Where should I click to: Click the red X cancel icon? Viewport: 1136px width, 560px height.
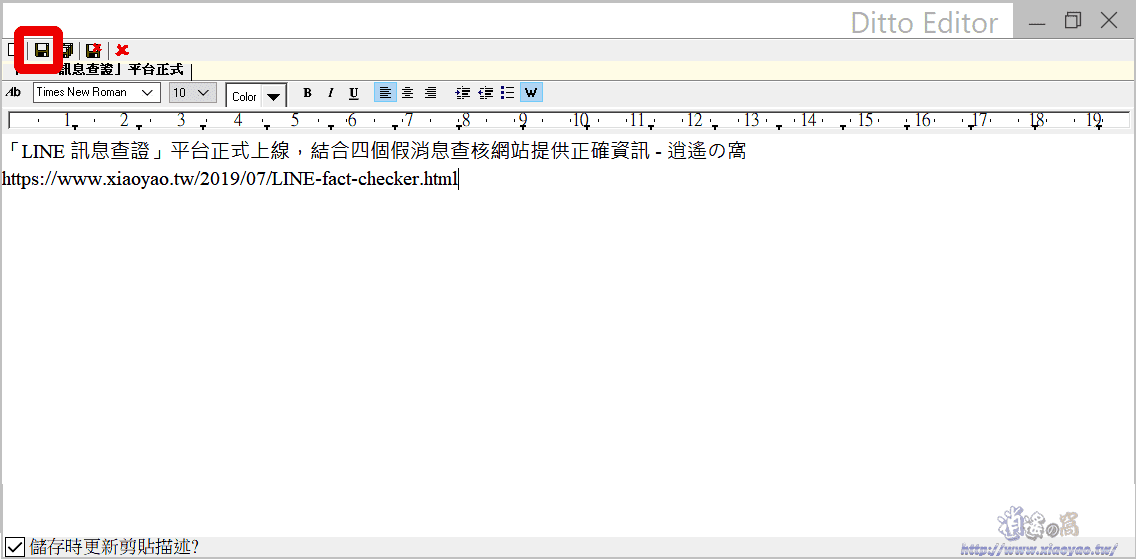(x=122, y=50)
